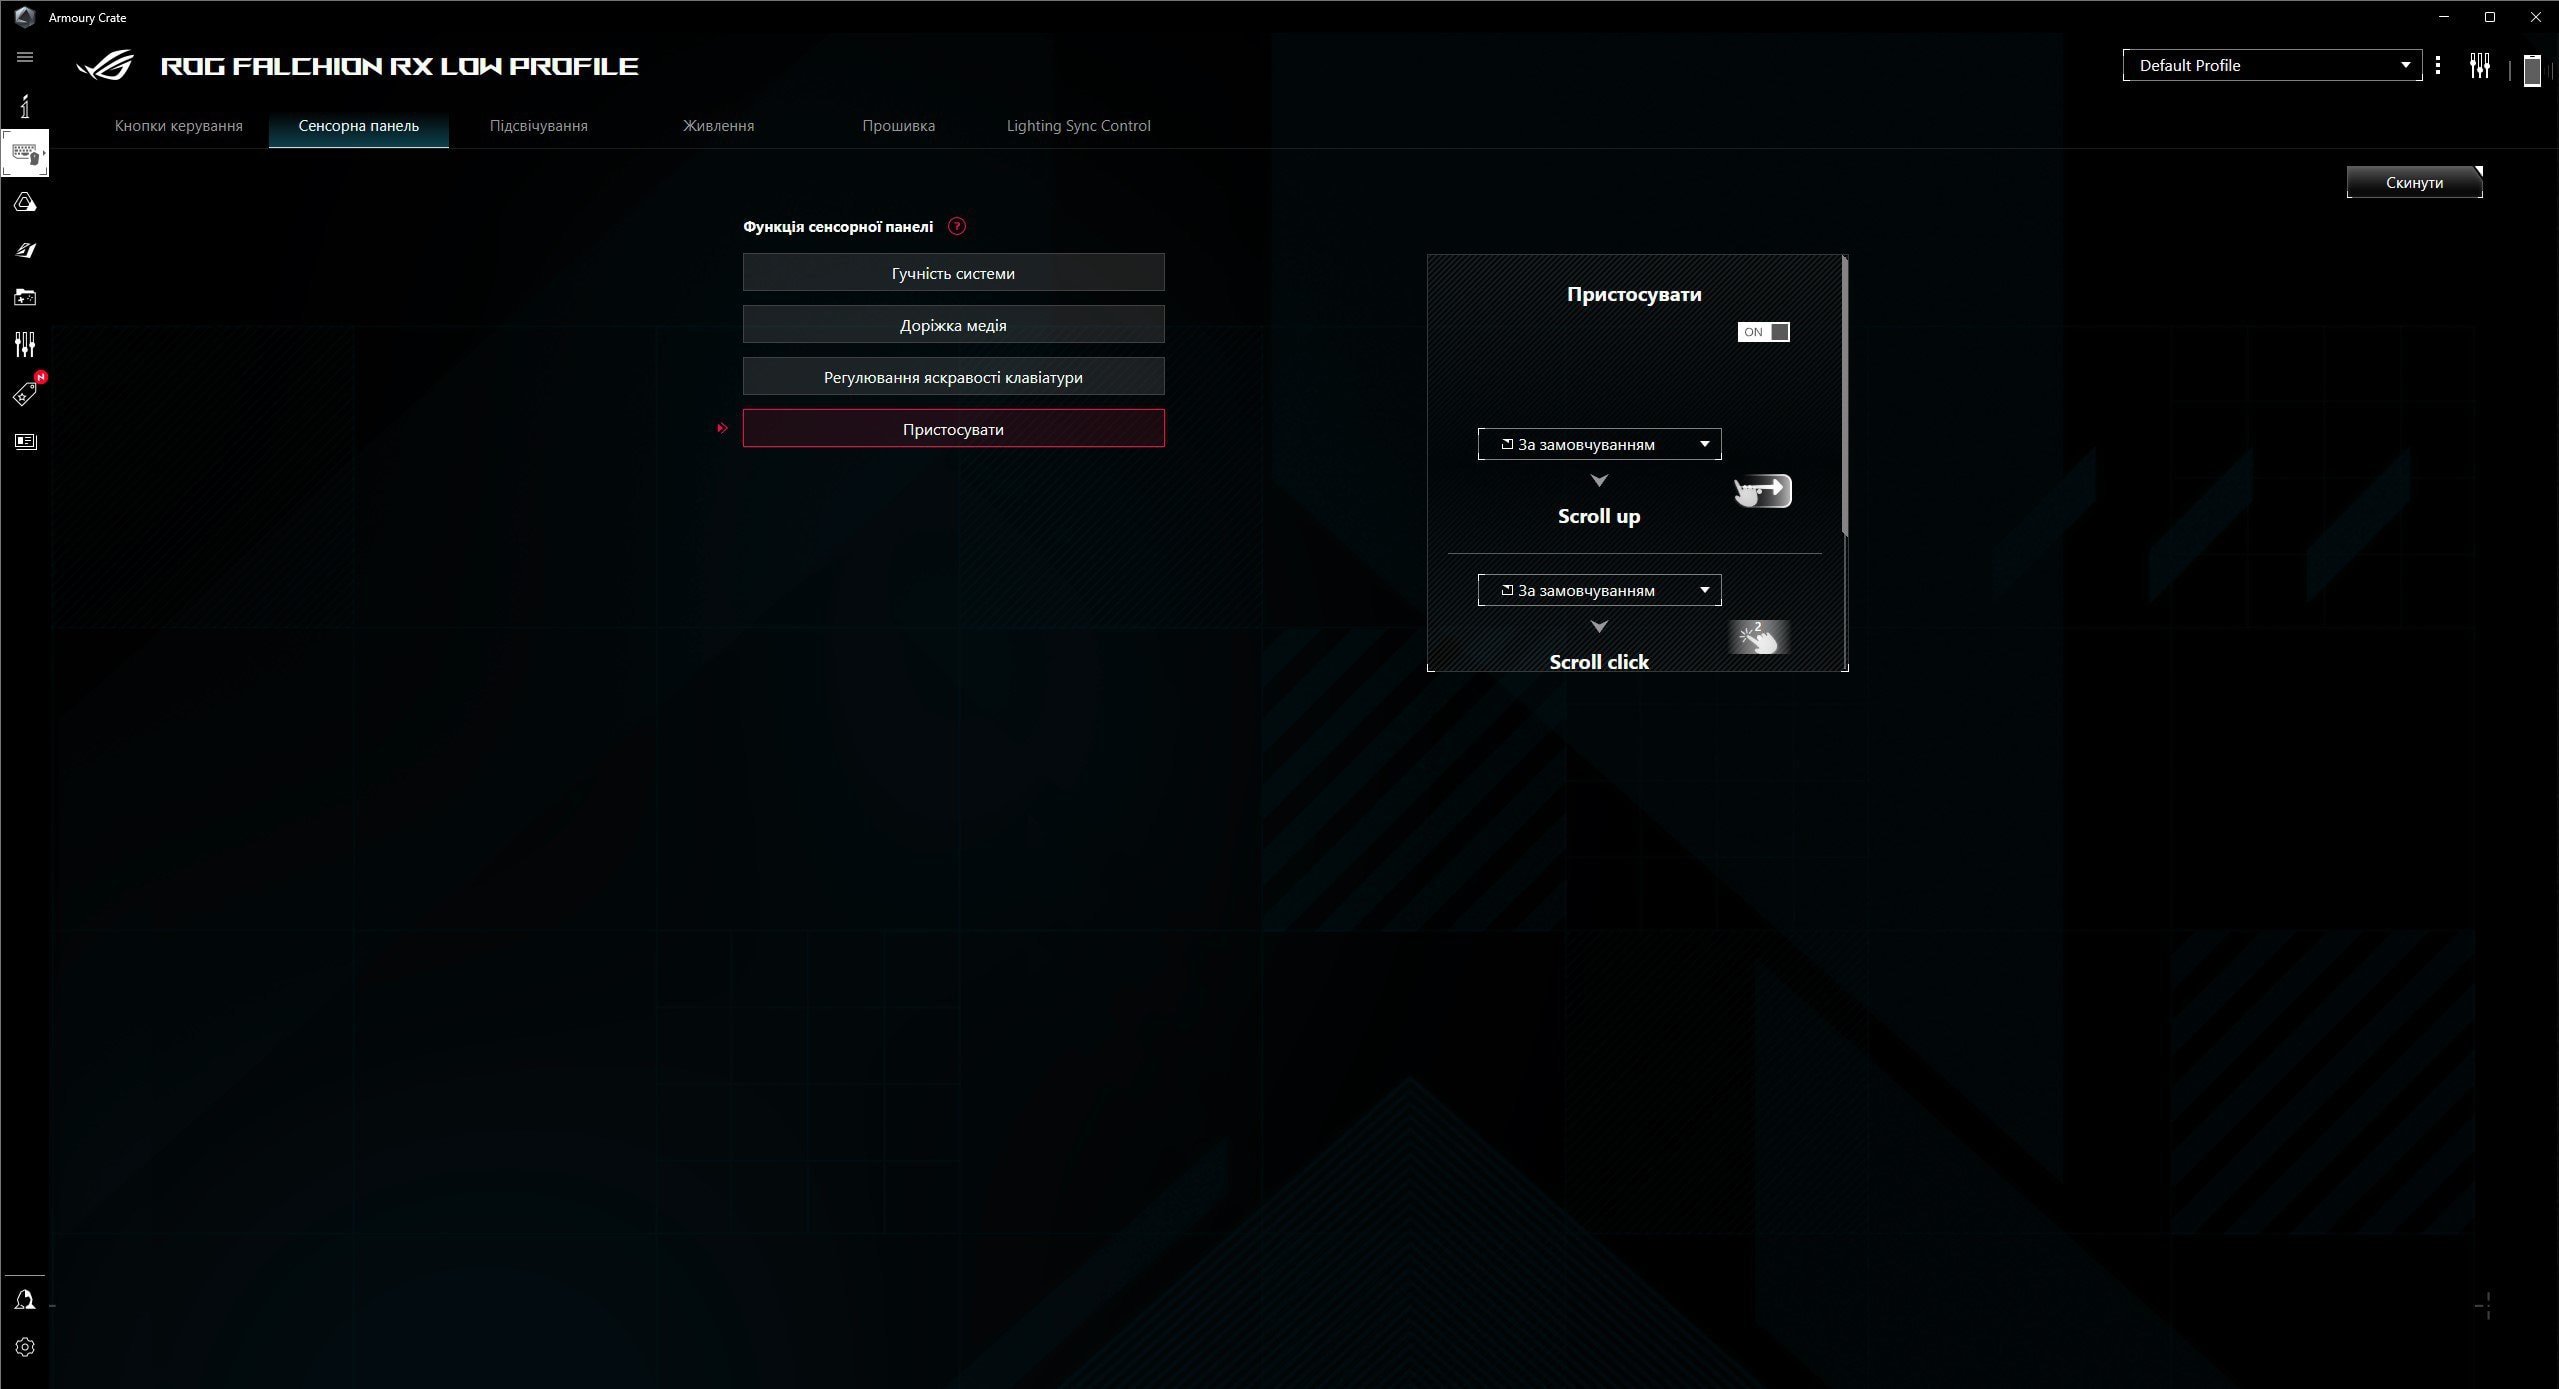Click the chevron arrow above Scroll up
This screenshot has height=1389, width=2559.
pyautogui.click(x=1599, y=481)
